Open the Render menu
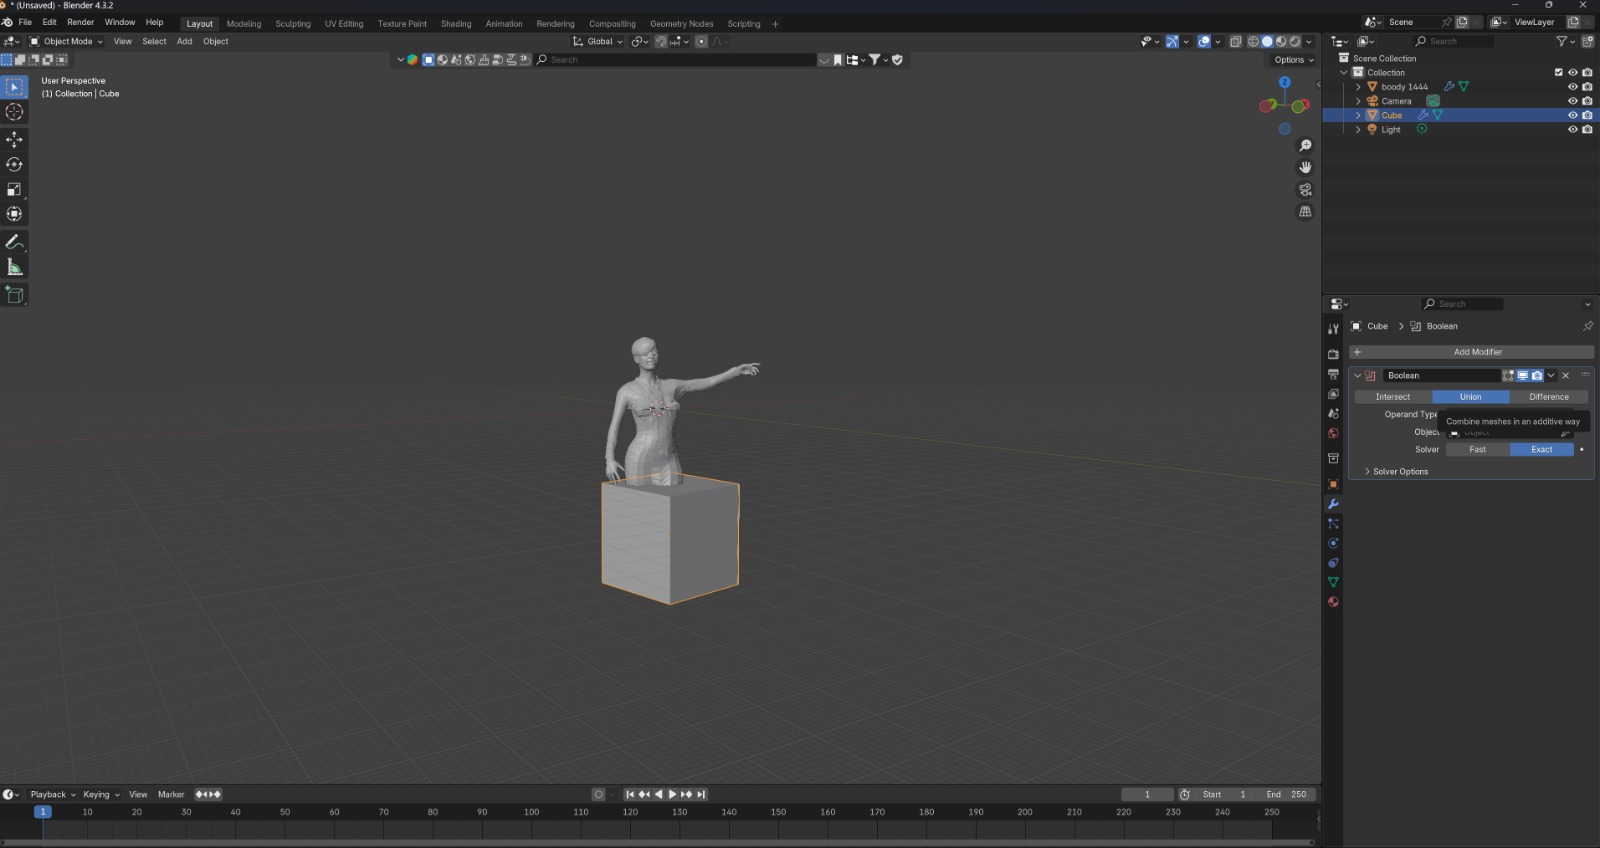 (80, 22)
